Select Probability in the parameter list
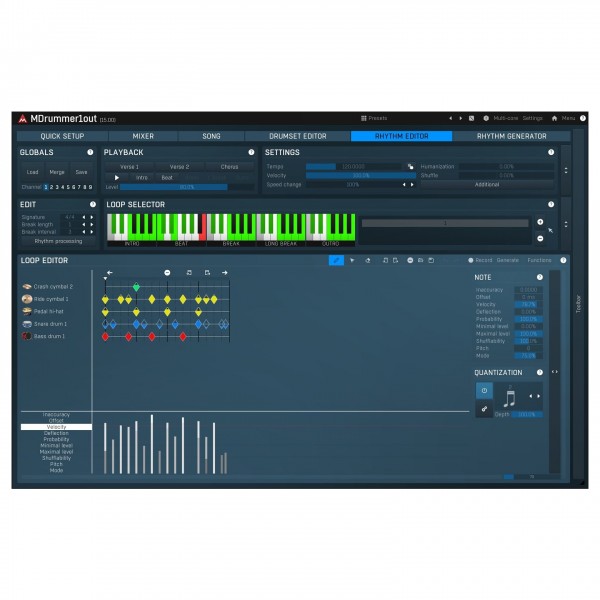 pyautogui.click(x=56, y=439)
